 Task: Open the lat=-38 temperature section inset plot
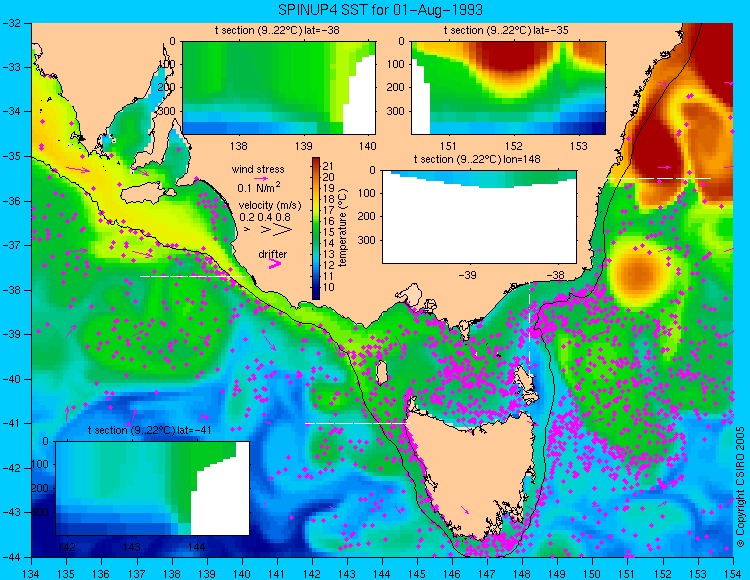click(279, 88)
